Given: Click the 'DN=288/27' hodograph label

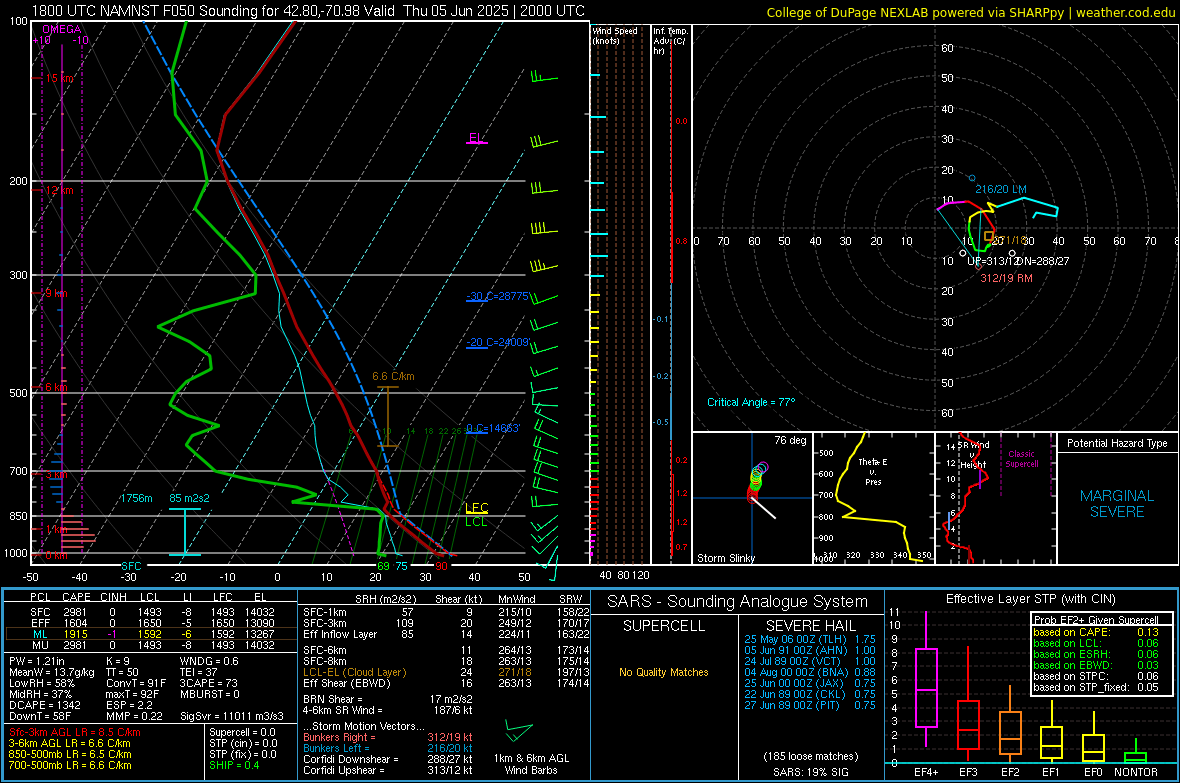Looking at the screenshot, I should point(1042,261).
